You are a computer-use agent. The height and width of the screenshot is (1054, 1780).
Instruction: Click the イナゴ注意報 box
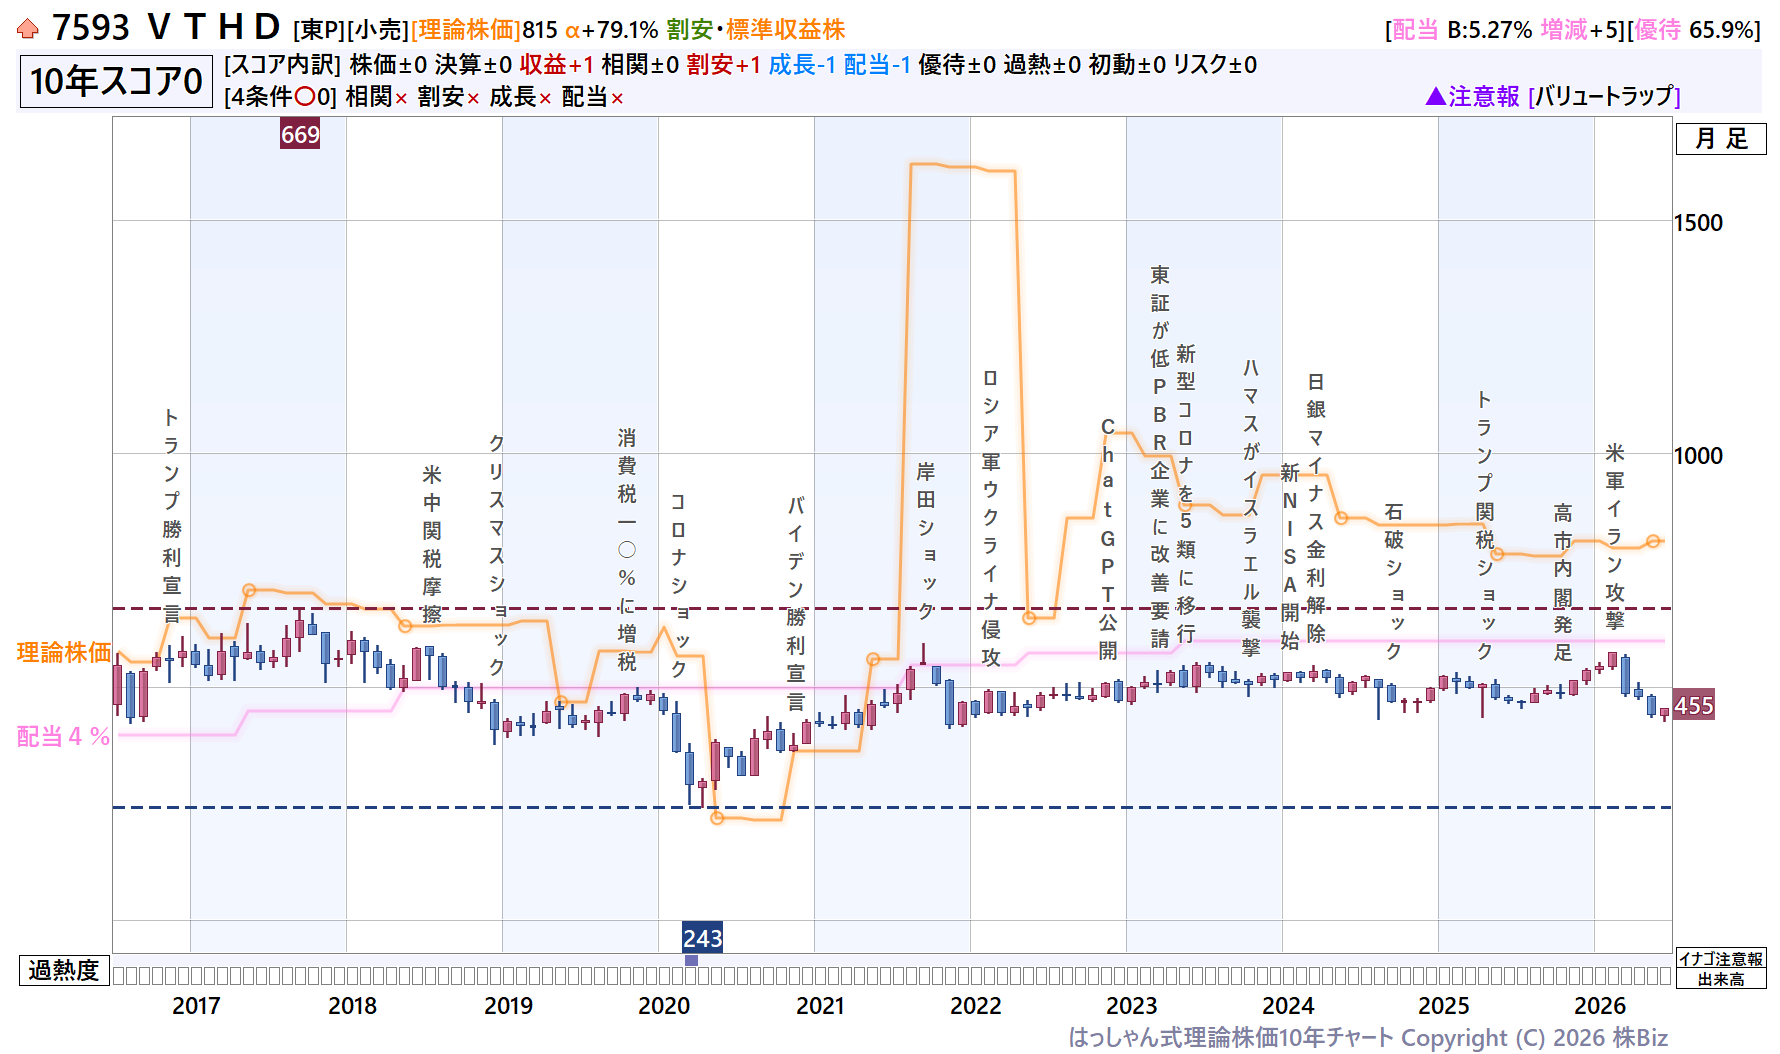tap(1721, 959)
